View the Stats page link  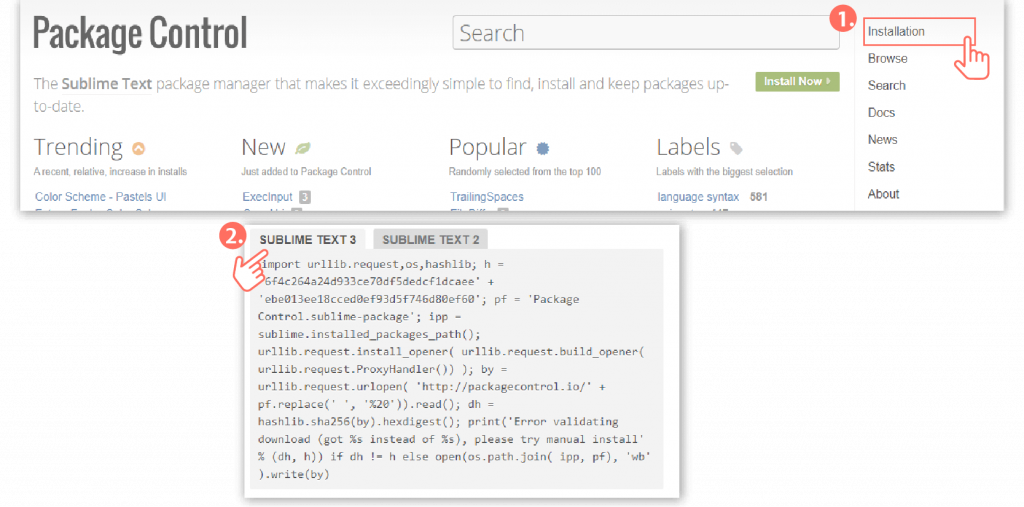(x=881, y=167)
